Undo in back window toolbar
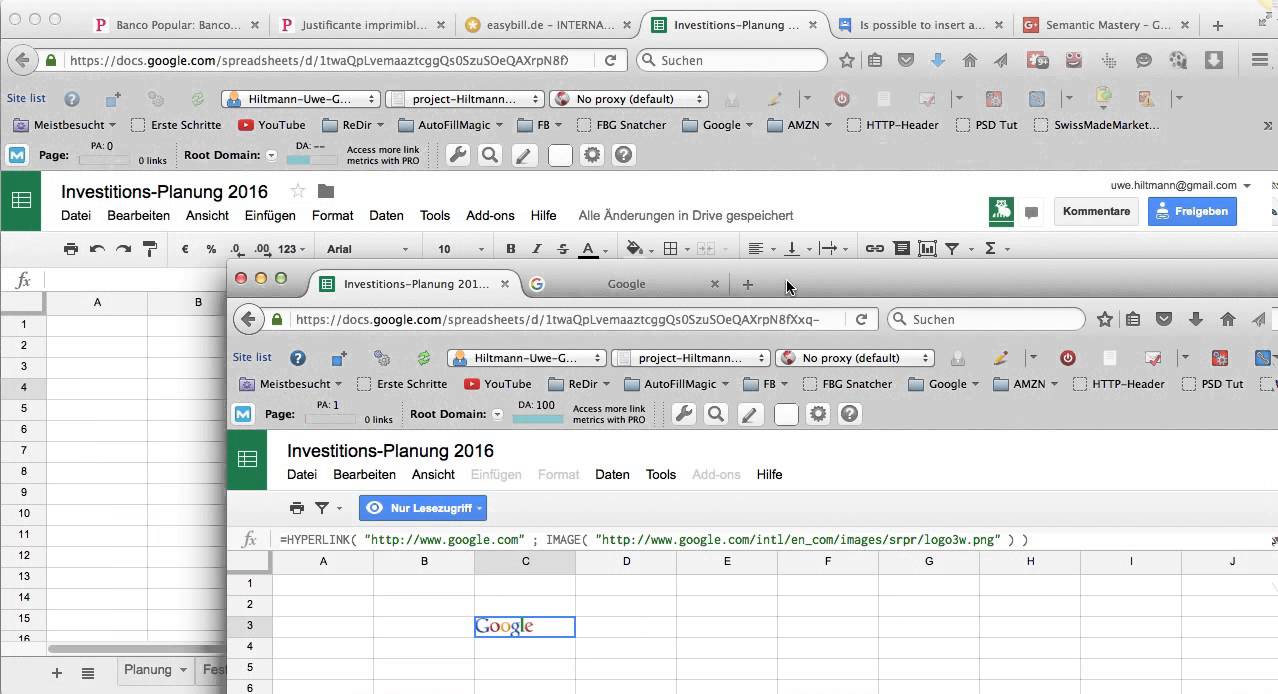This screenshot has width=1278, height=694. [x=97, y=249]
